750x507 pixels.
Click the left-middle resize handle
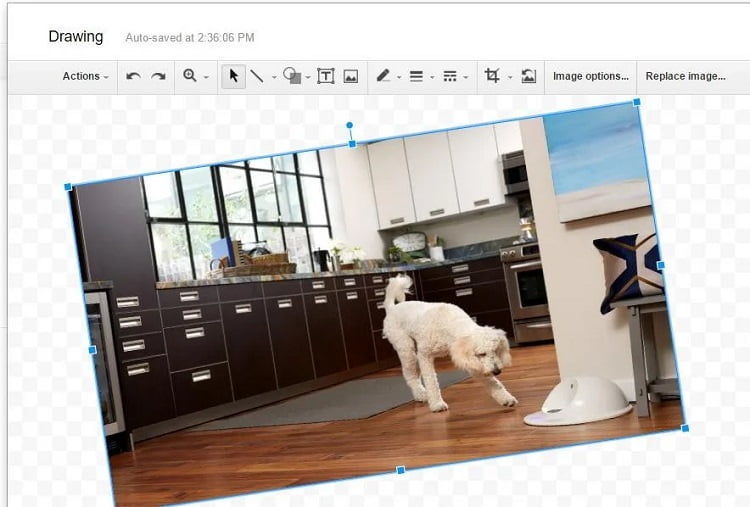coord(92,350)
